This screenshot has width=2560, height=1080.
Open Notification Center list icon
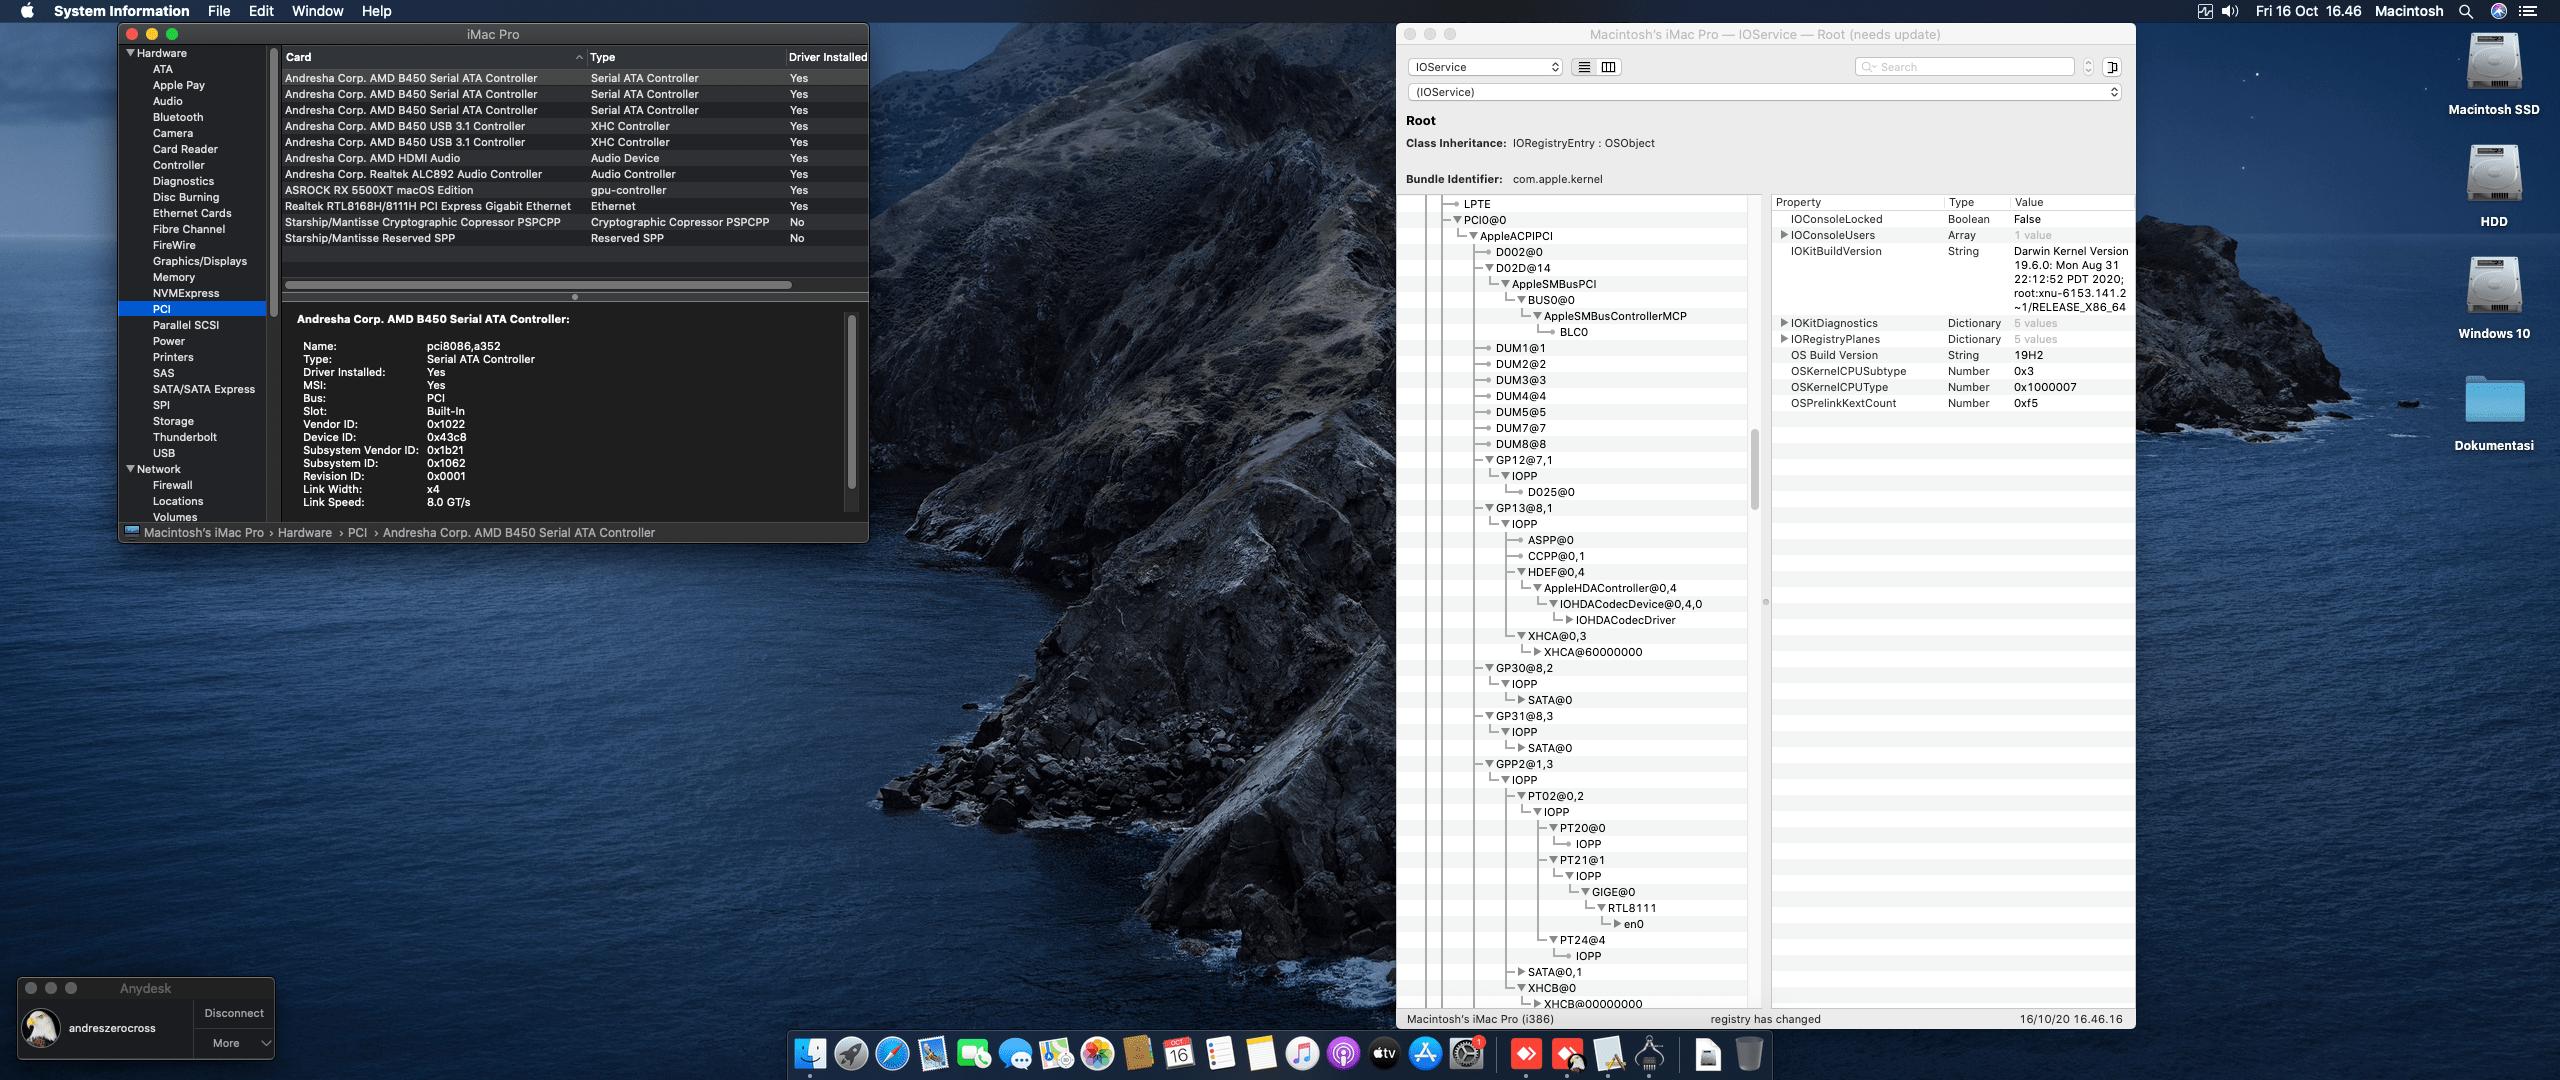(2528, 11)
